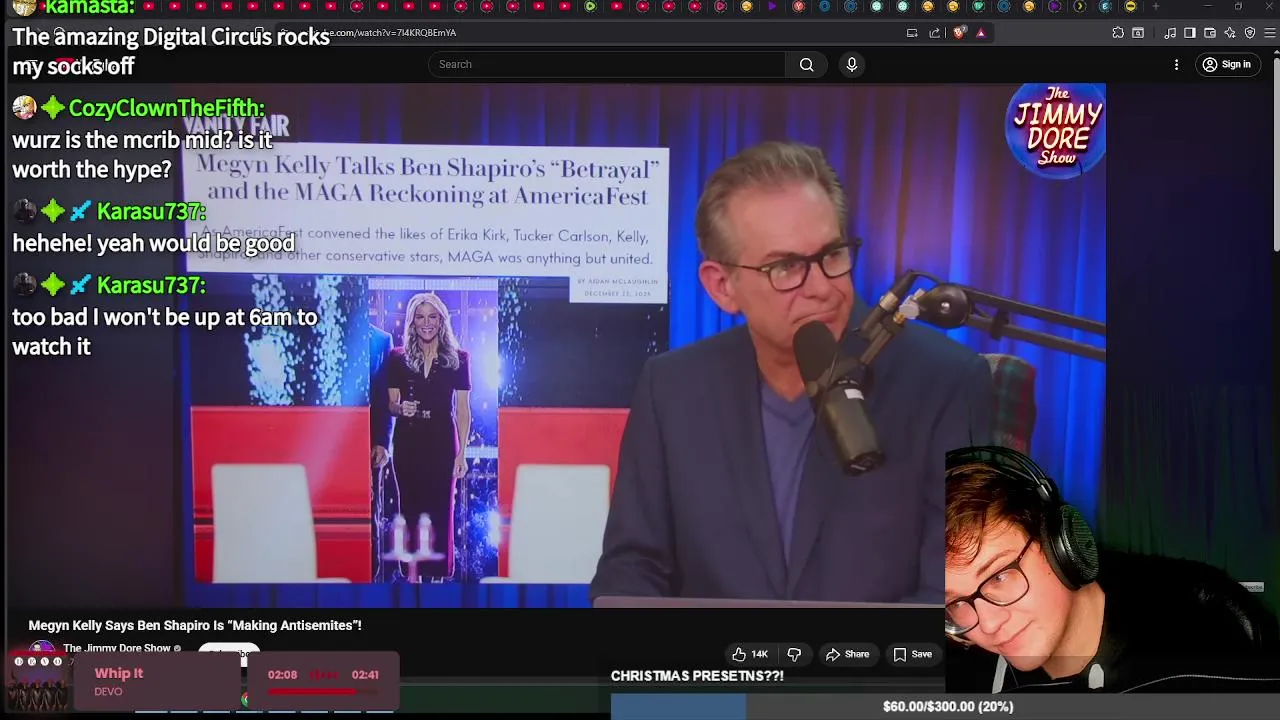Click the YouTube search magnifier button
The width and height of the screenshot is (1280, 720).
pos(806,64)
